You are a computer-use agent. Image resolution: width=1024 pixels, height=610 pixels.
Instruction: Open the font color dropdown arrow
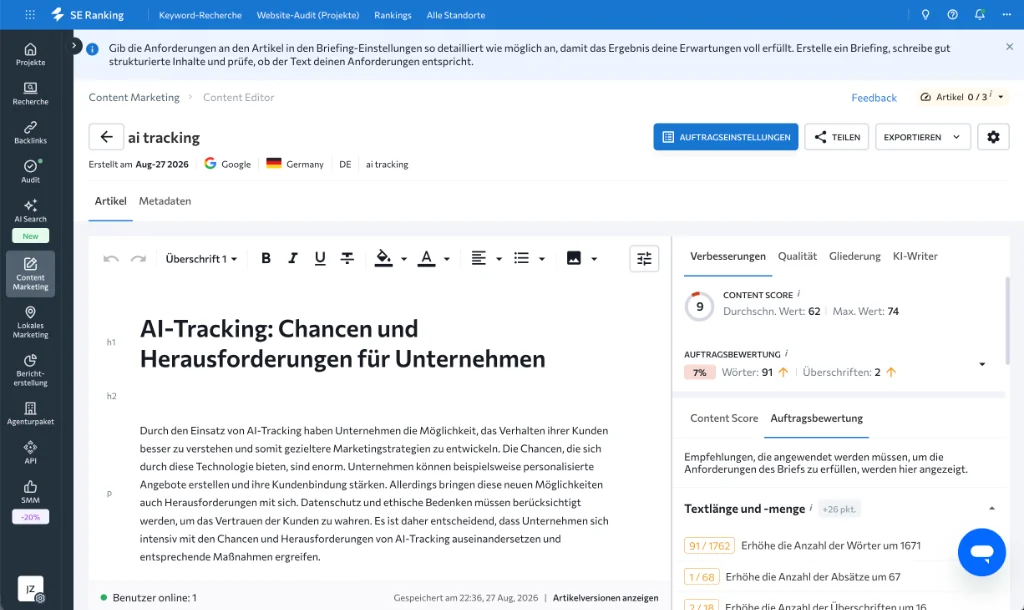447,259
